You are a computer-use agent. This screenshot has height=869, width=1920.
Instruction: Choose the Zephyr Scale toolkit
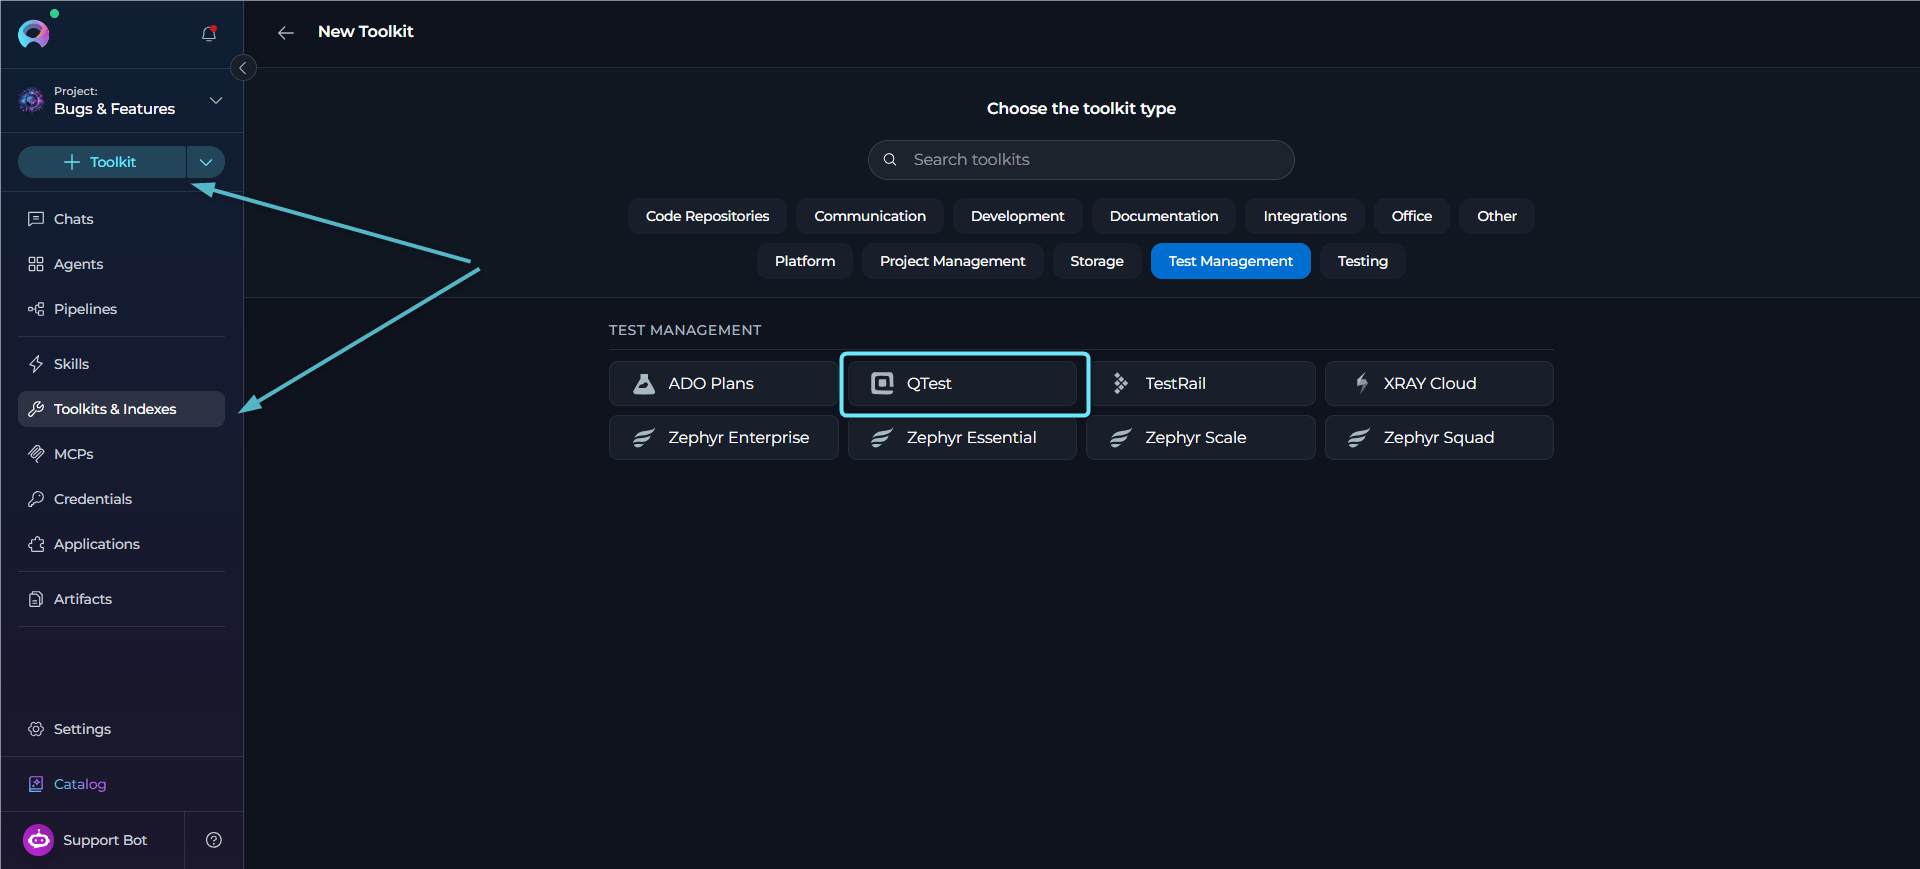coord(1201,438)
